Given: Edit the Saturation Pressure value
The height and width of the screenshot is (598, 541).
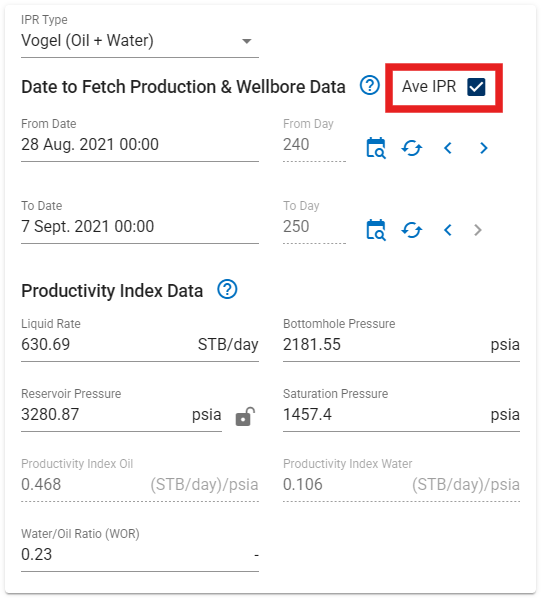Looking at the screenshot, I should coord(401,415).
